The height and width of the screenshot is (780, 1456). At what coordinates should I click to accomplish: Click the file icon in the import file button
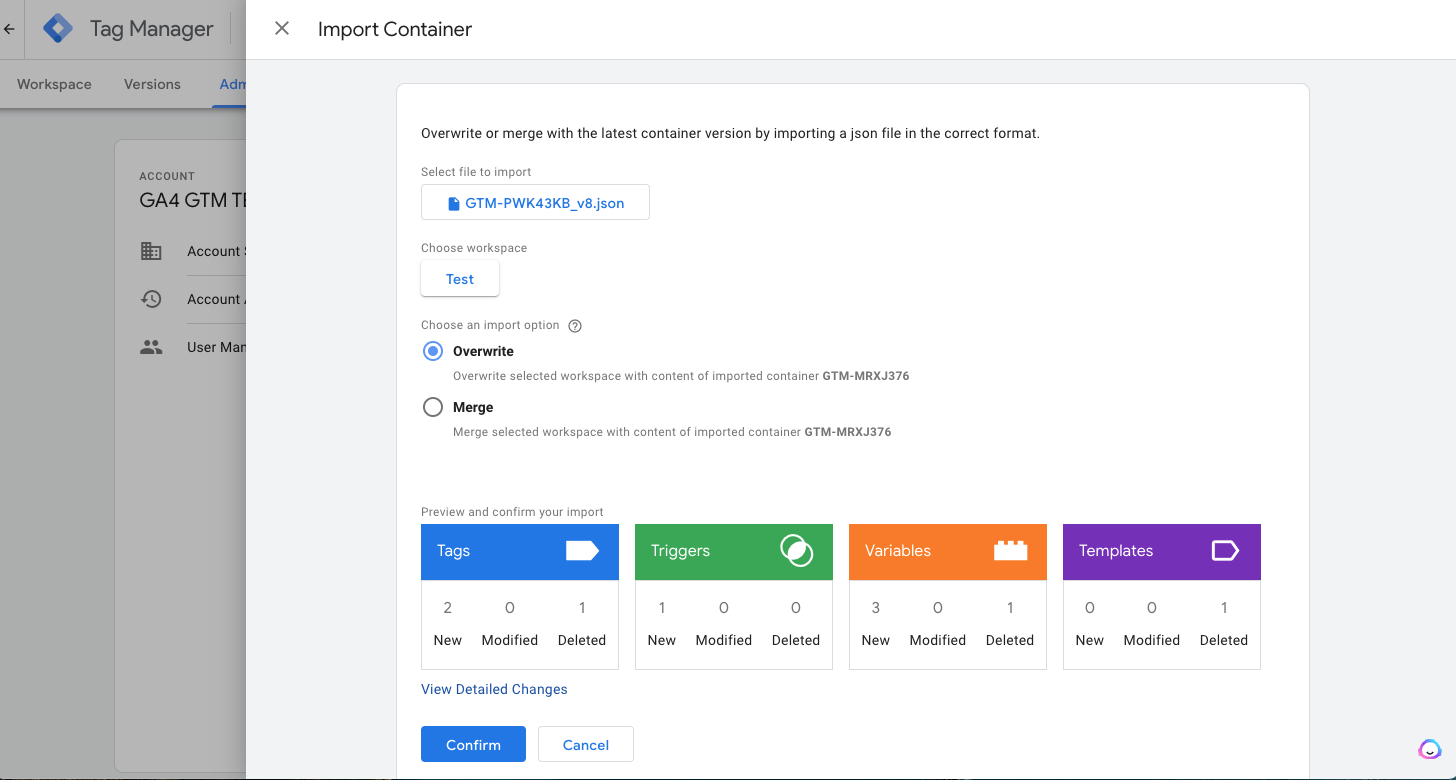click(x=454, y=203)
